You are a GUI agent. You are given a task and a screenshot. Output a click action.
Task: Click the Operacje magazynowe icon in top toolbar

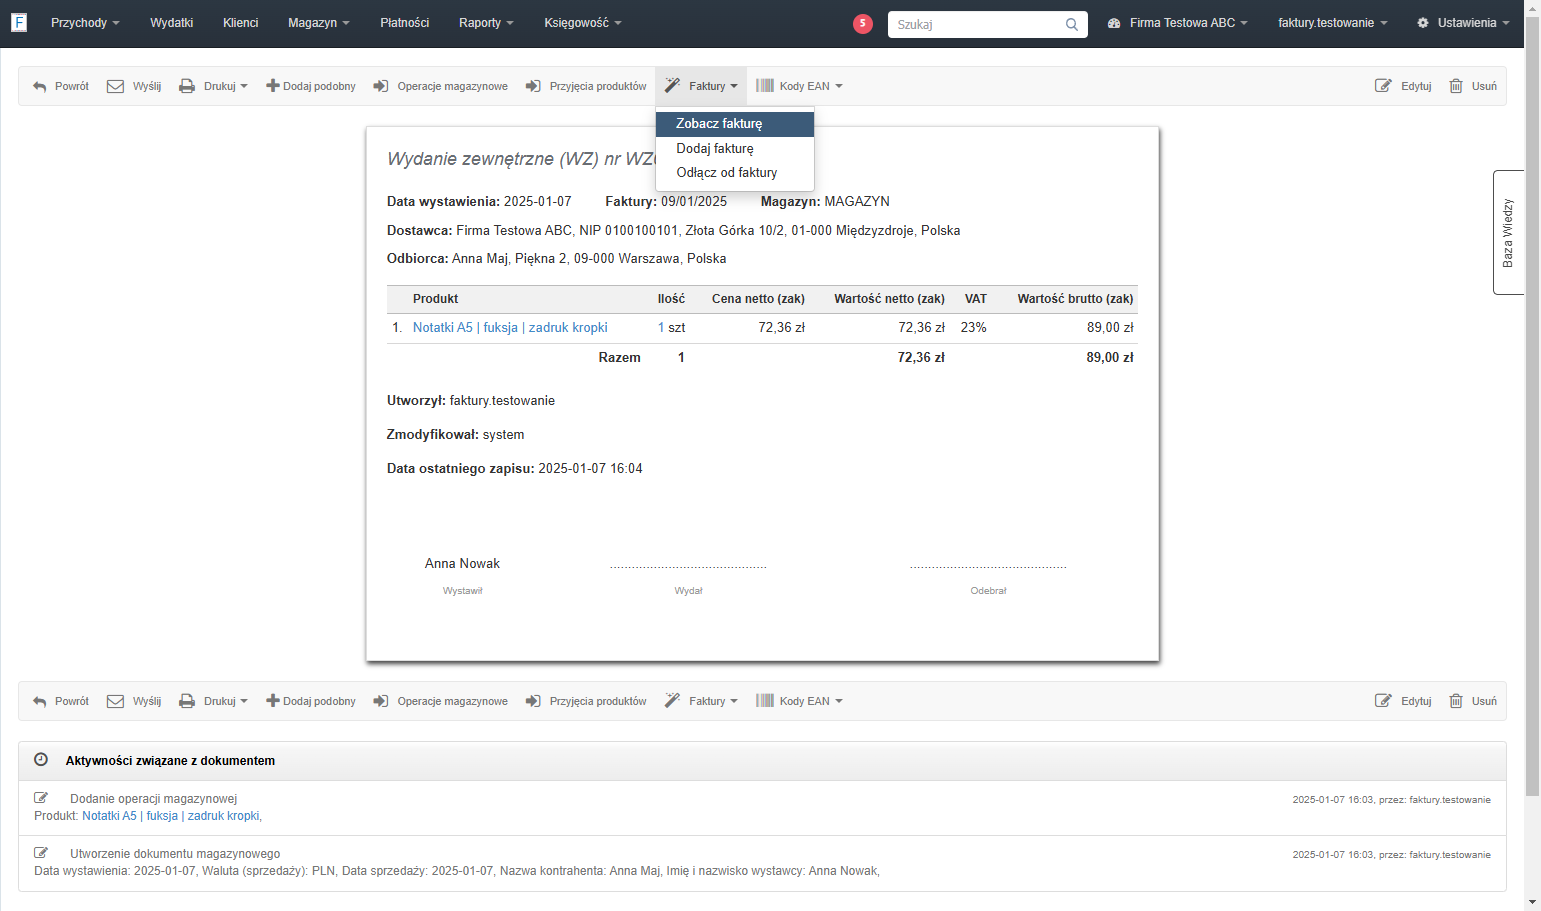[381, 86]
